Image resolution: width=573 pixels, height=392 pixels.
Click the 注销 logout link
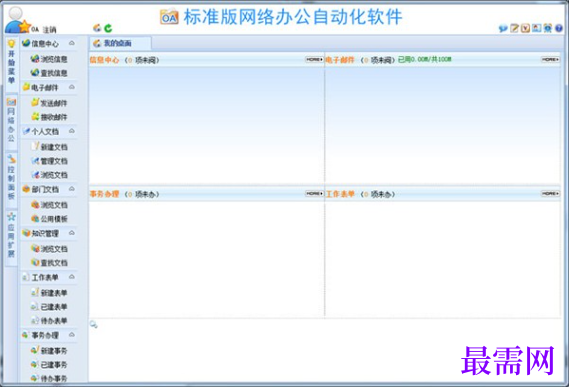click(49, 30)
